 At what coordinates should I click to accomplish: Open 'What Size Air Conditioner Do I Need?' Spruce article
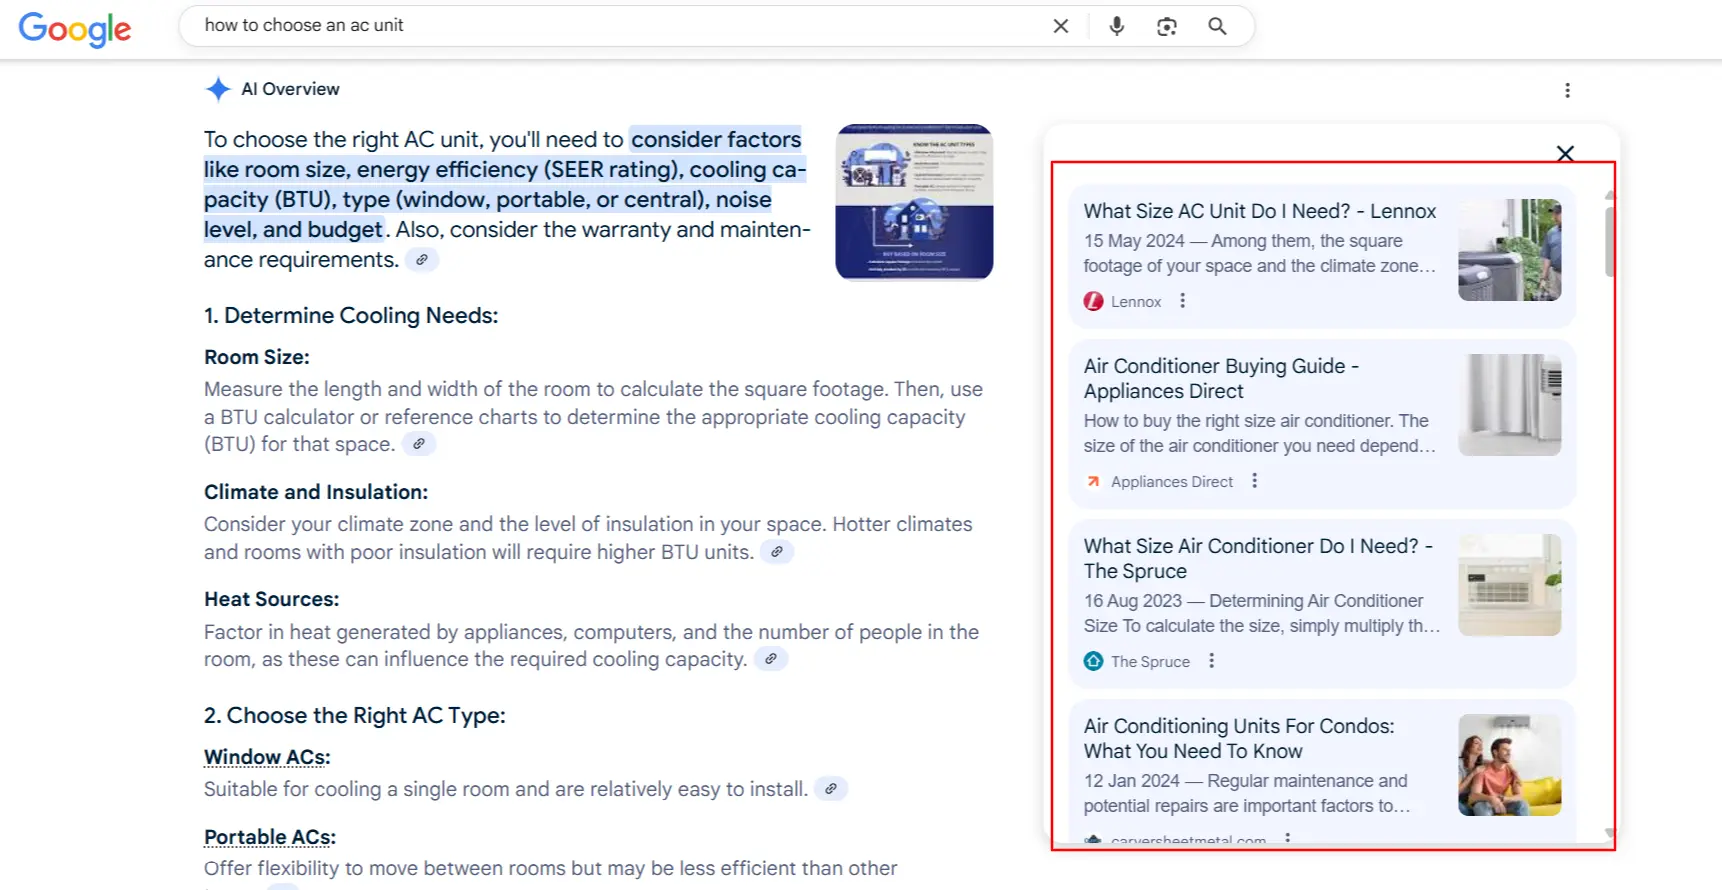click(1258, 558)
